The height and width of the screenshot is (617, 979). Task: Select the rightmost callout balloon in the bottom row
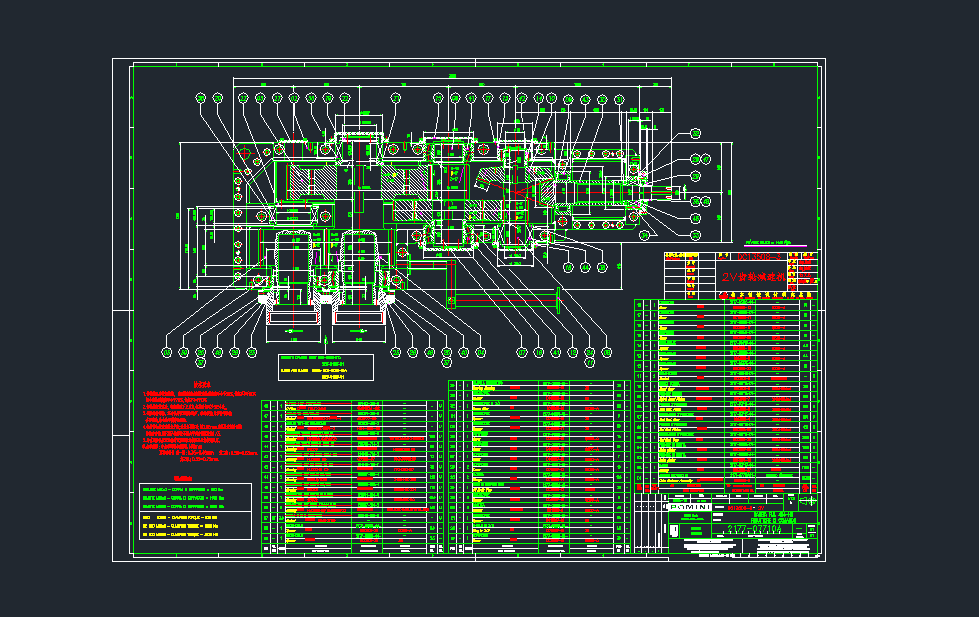(604, 352)
